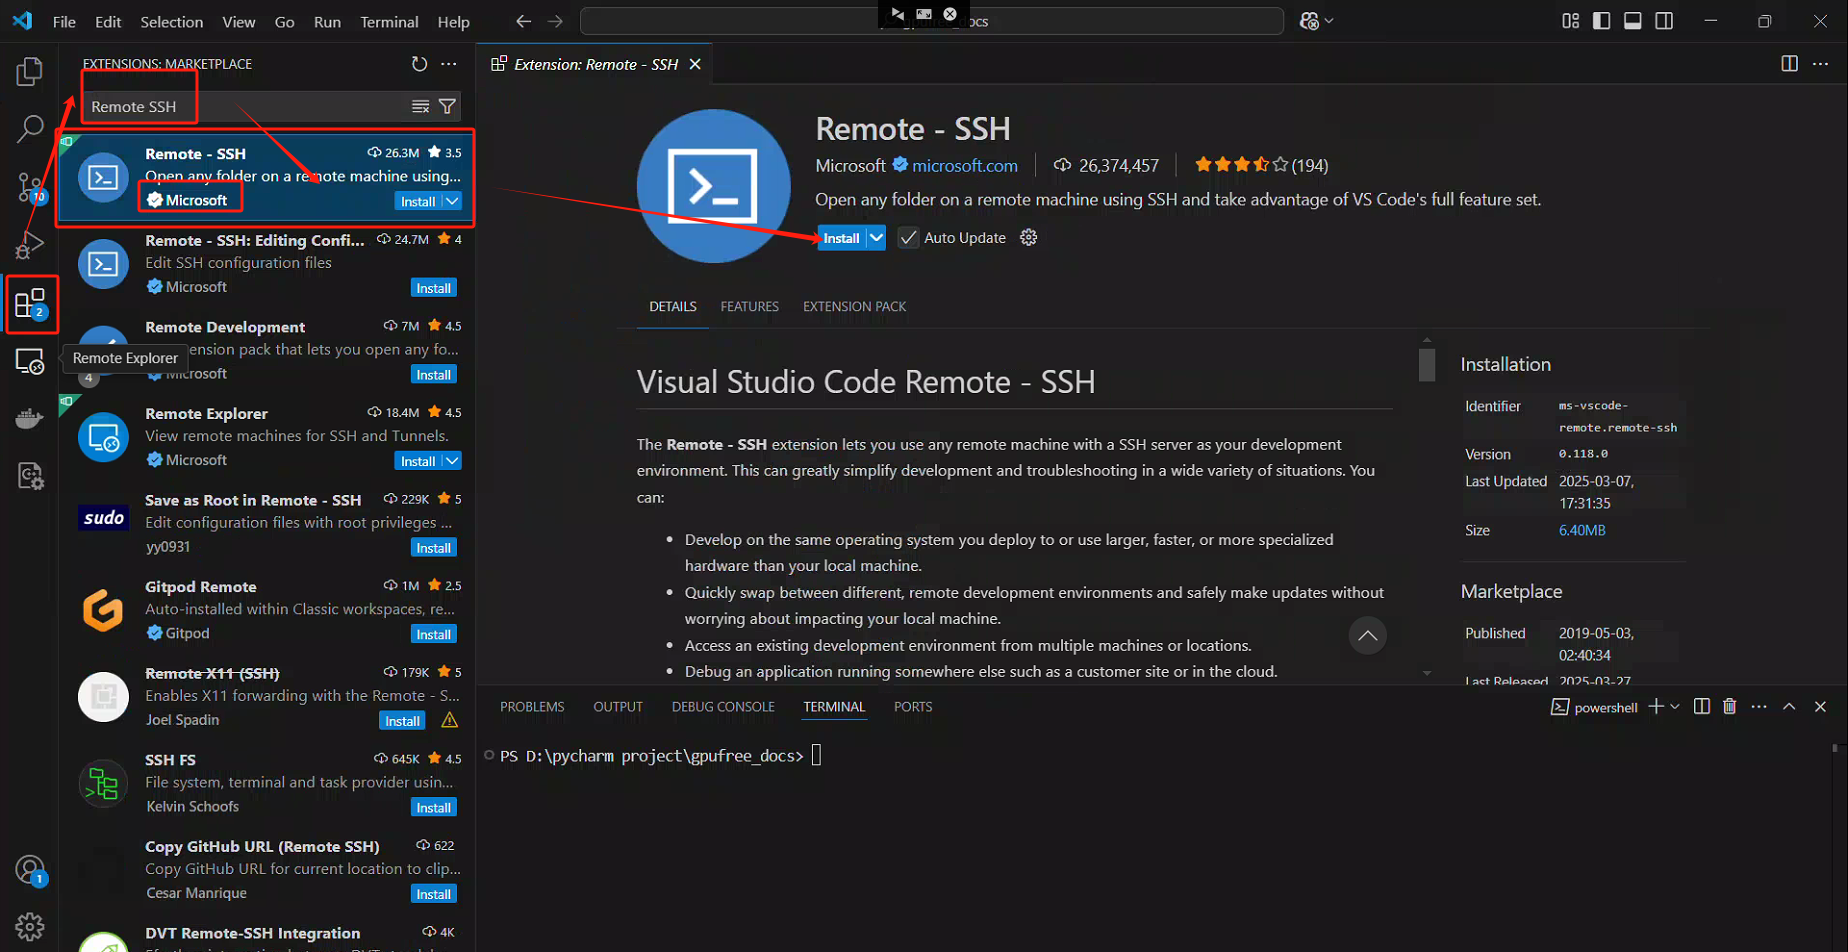
Task: Click the extension details vertical scrollbar
Action: (1427, 365)
